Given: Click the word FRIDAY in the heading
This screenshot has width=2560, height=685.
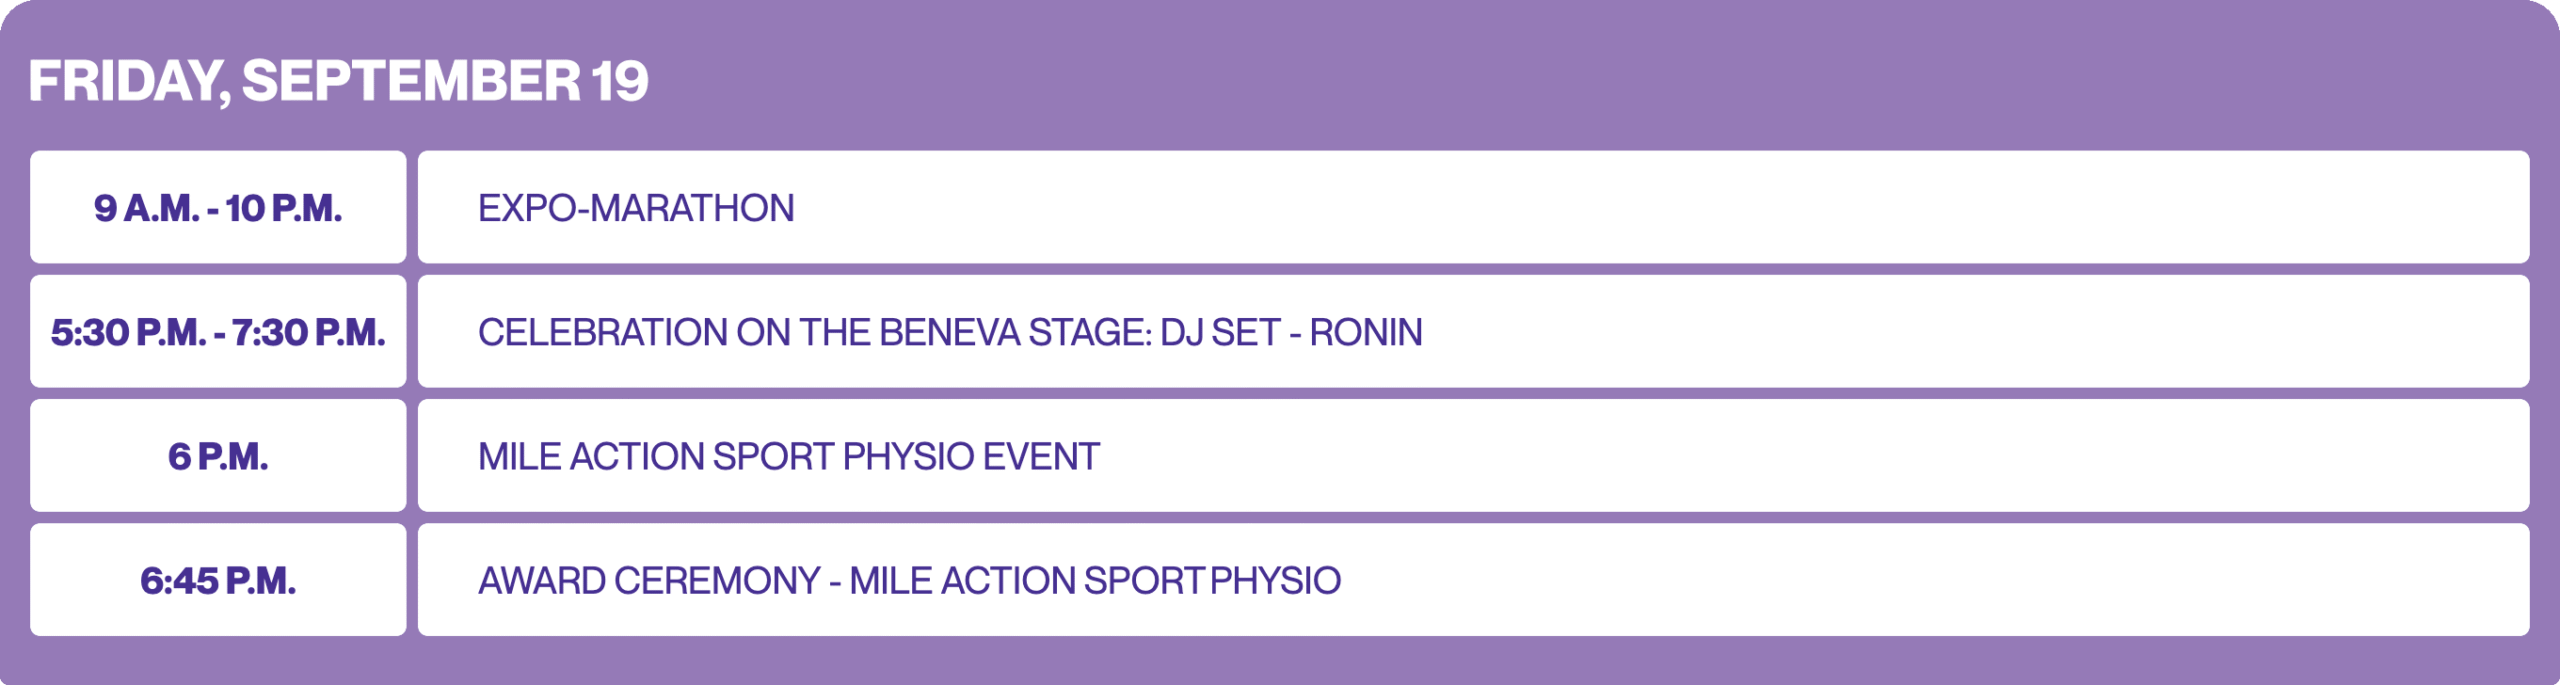Looking at the screenshot, I should coord(126,81).
